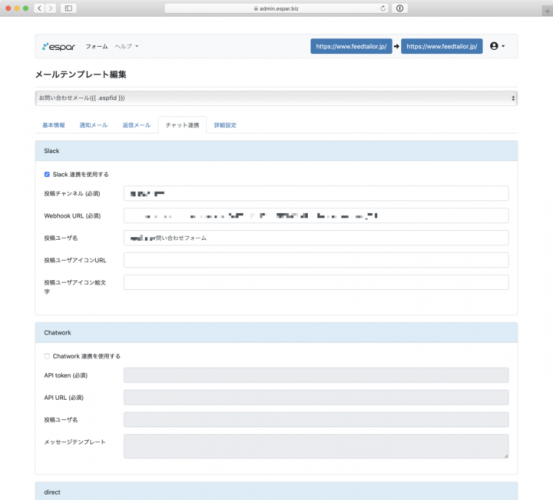Click the メールテンプレート編集 heading
Image resolution: width=553 pixels, height=500 pixels.
(81, 74)
